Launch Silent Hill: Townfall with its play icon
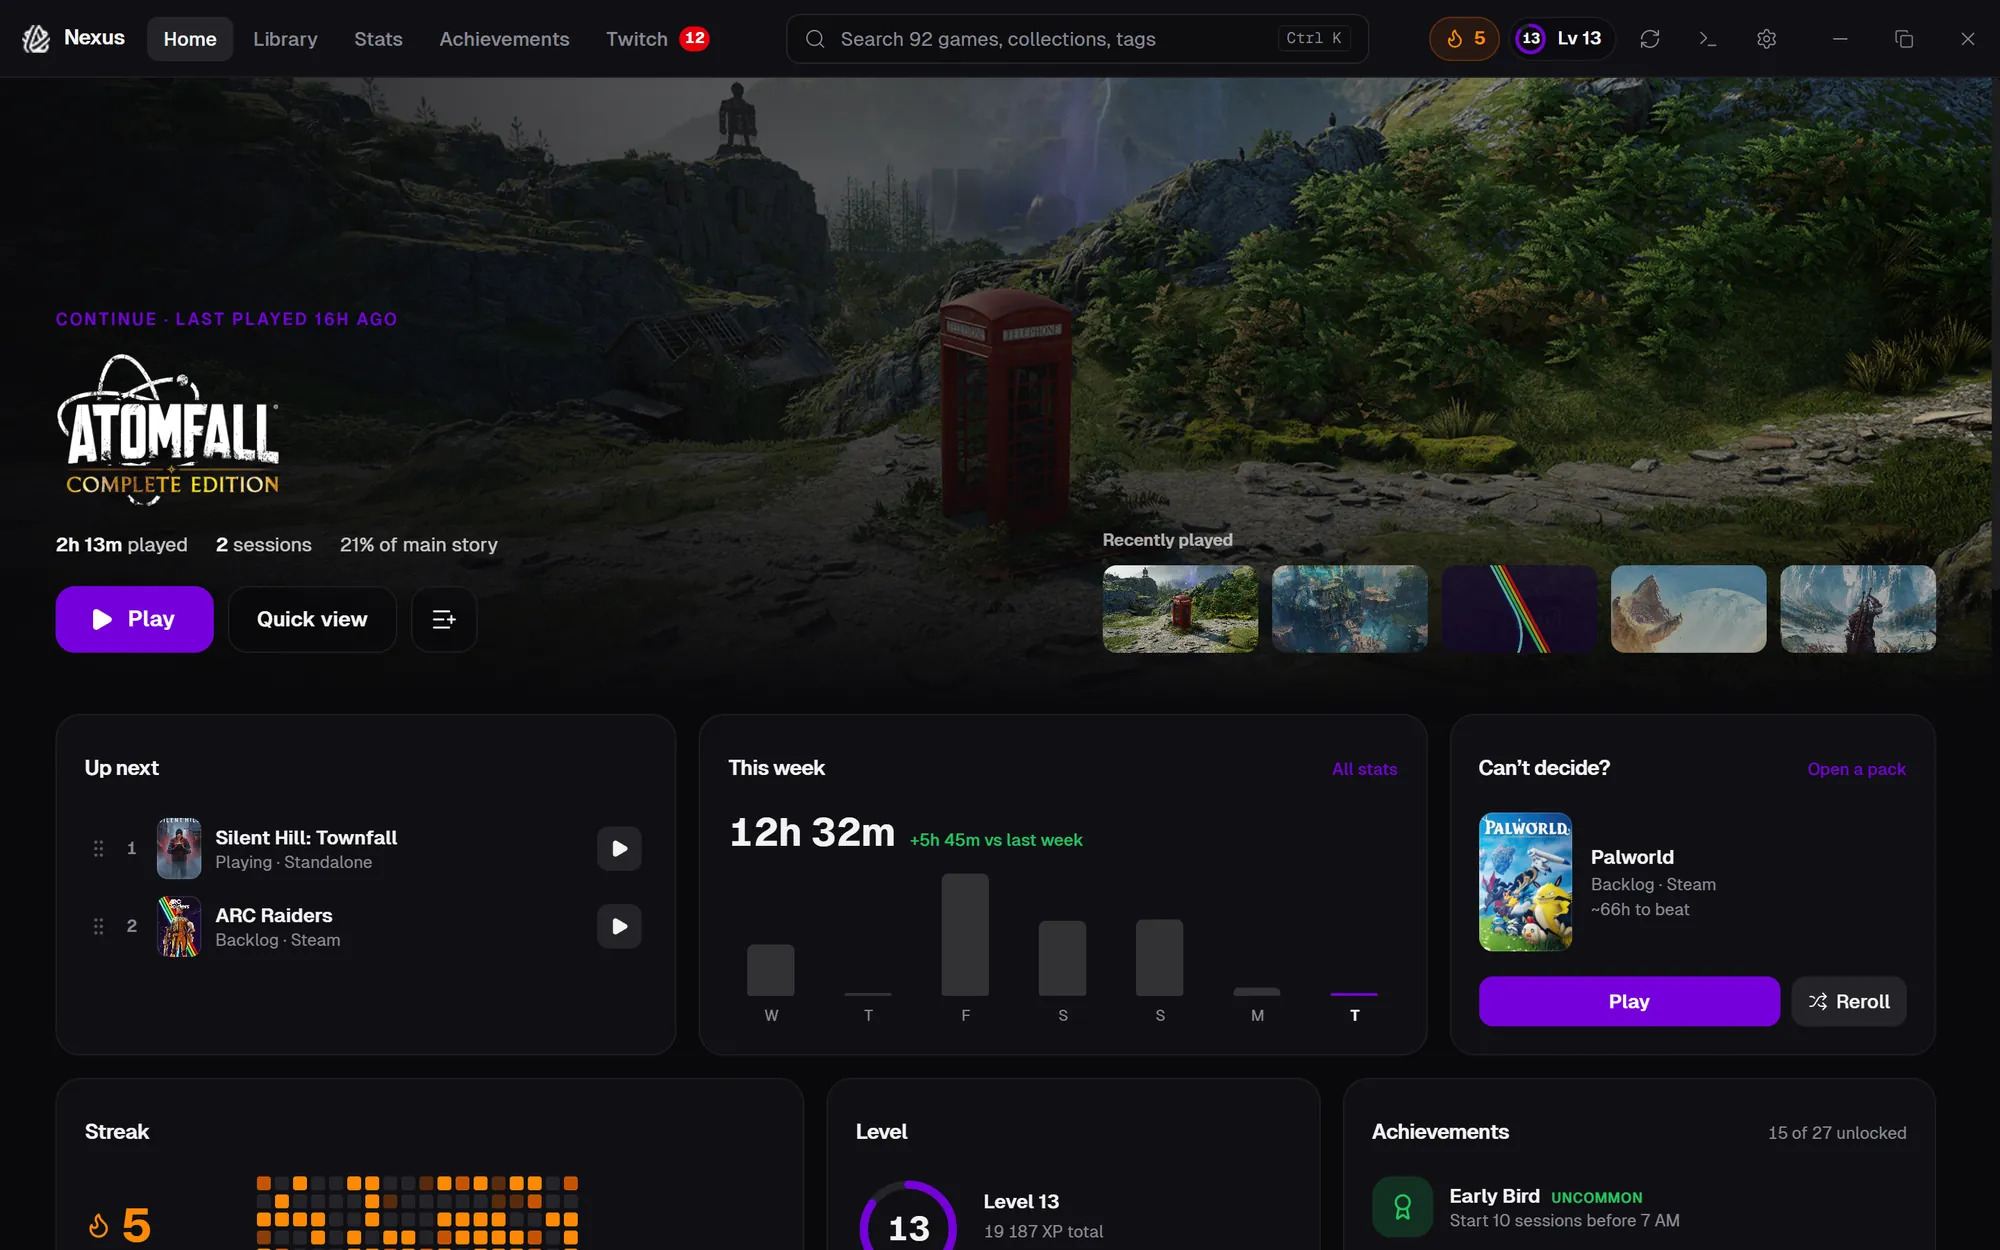The height and width of the screenshot is (1250, 2000). click(x=620, y=849)
